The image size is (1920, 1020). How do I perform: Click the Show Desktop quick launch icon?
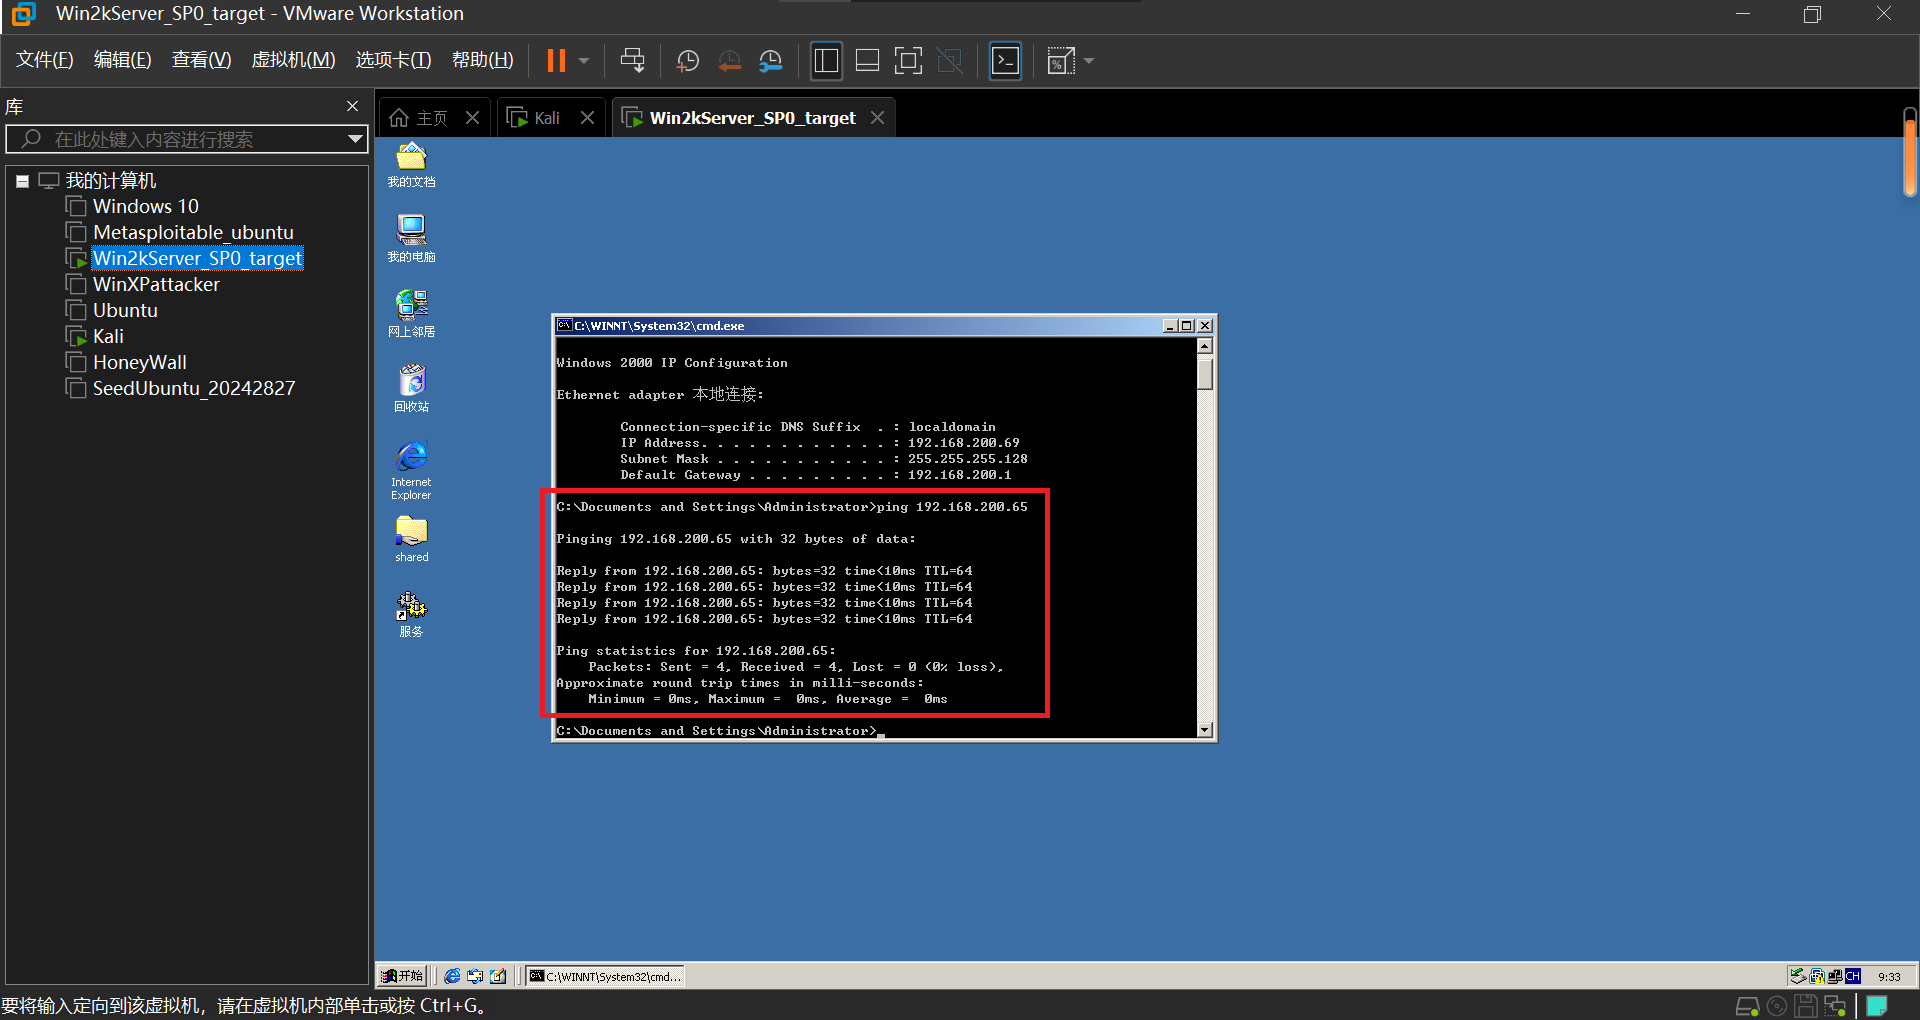click(x=498, y=976)
